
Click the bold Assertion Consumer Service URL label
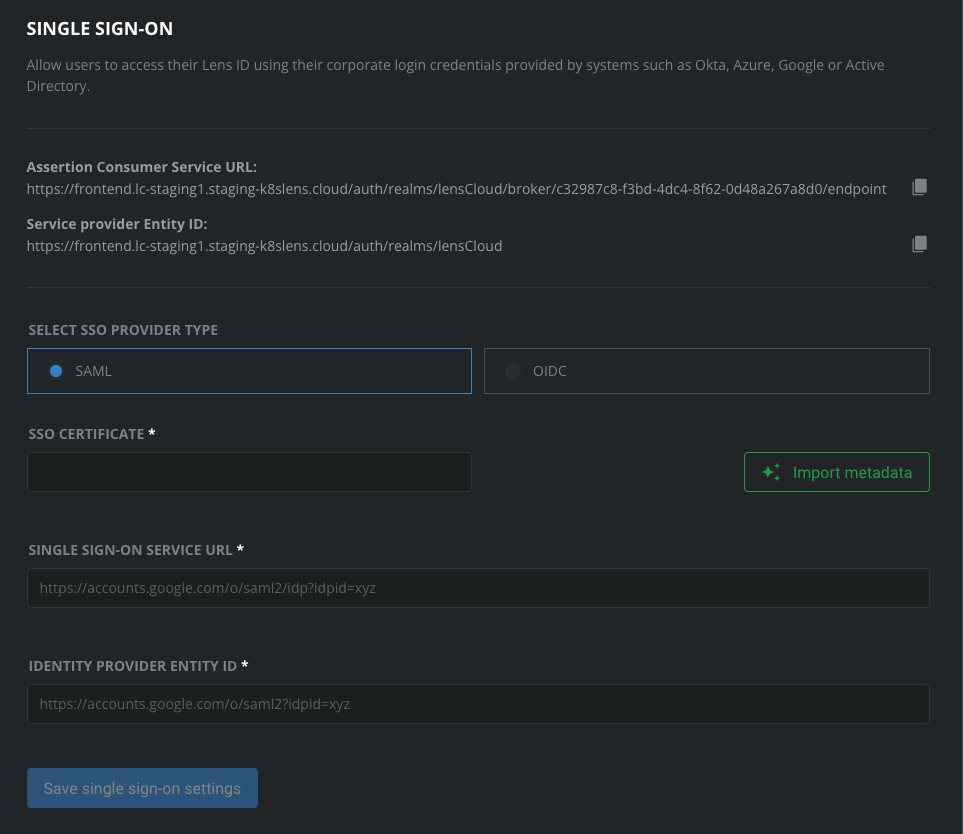tap(142, 167)
